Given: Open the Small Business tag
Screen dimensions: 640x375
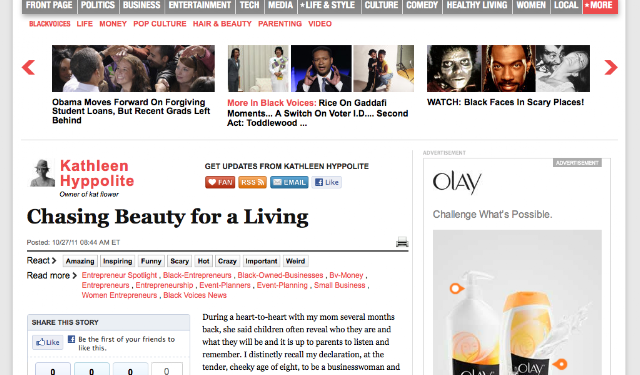Looking at the screenshot, I should [340, 285].
